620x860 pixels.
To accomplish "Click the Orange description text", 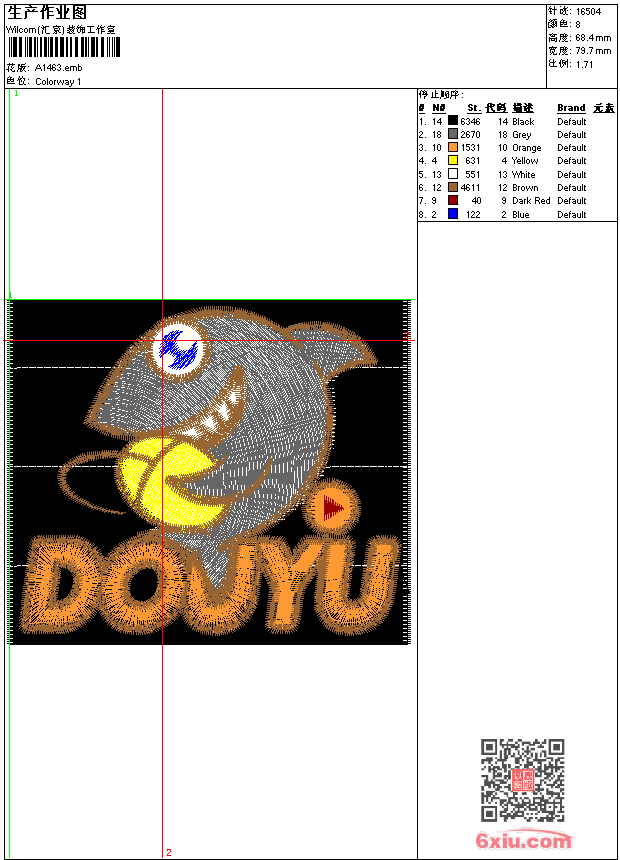I will [526, 148].
